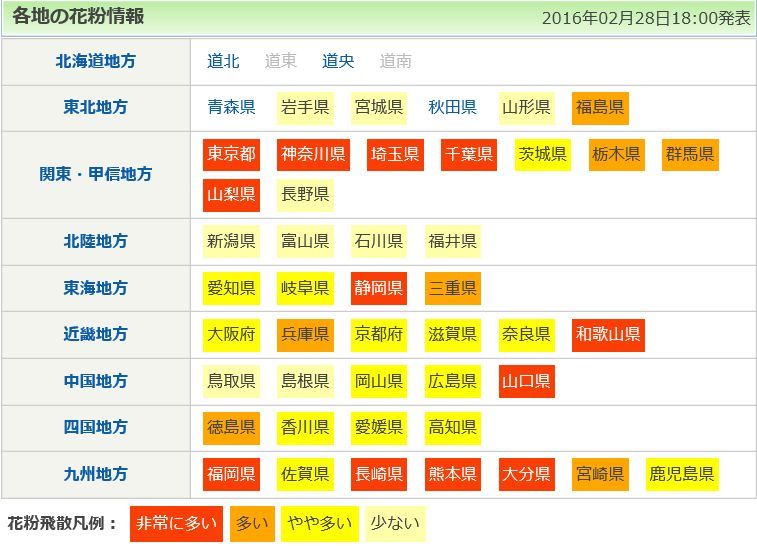Open 福岡県 pollen details

tap(231, 474)
